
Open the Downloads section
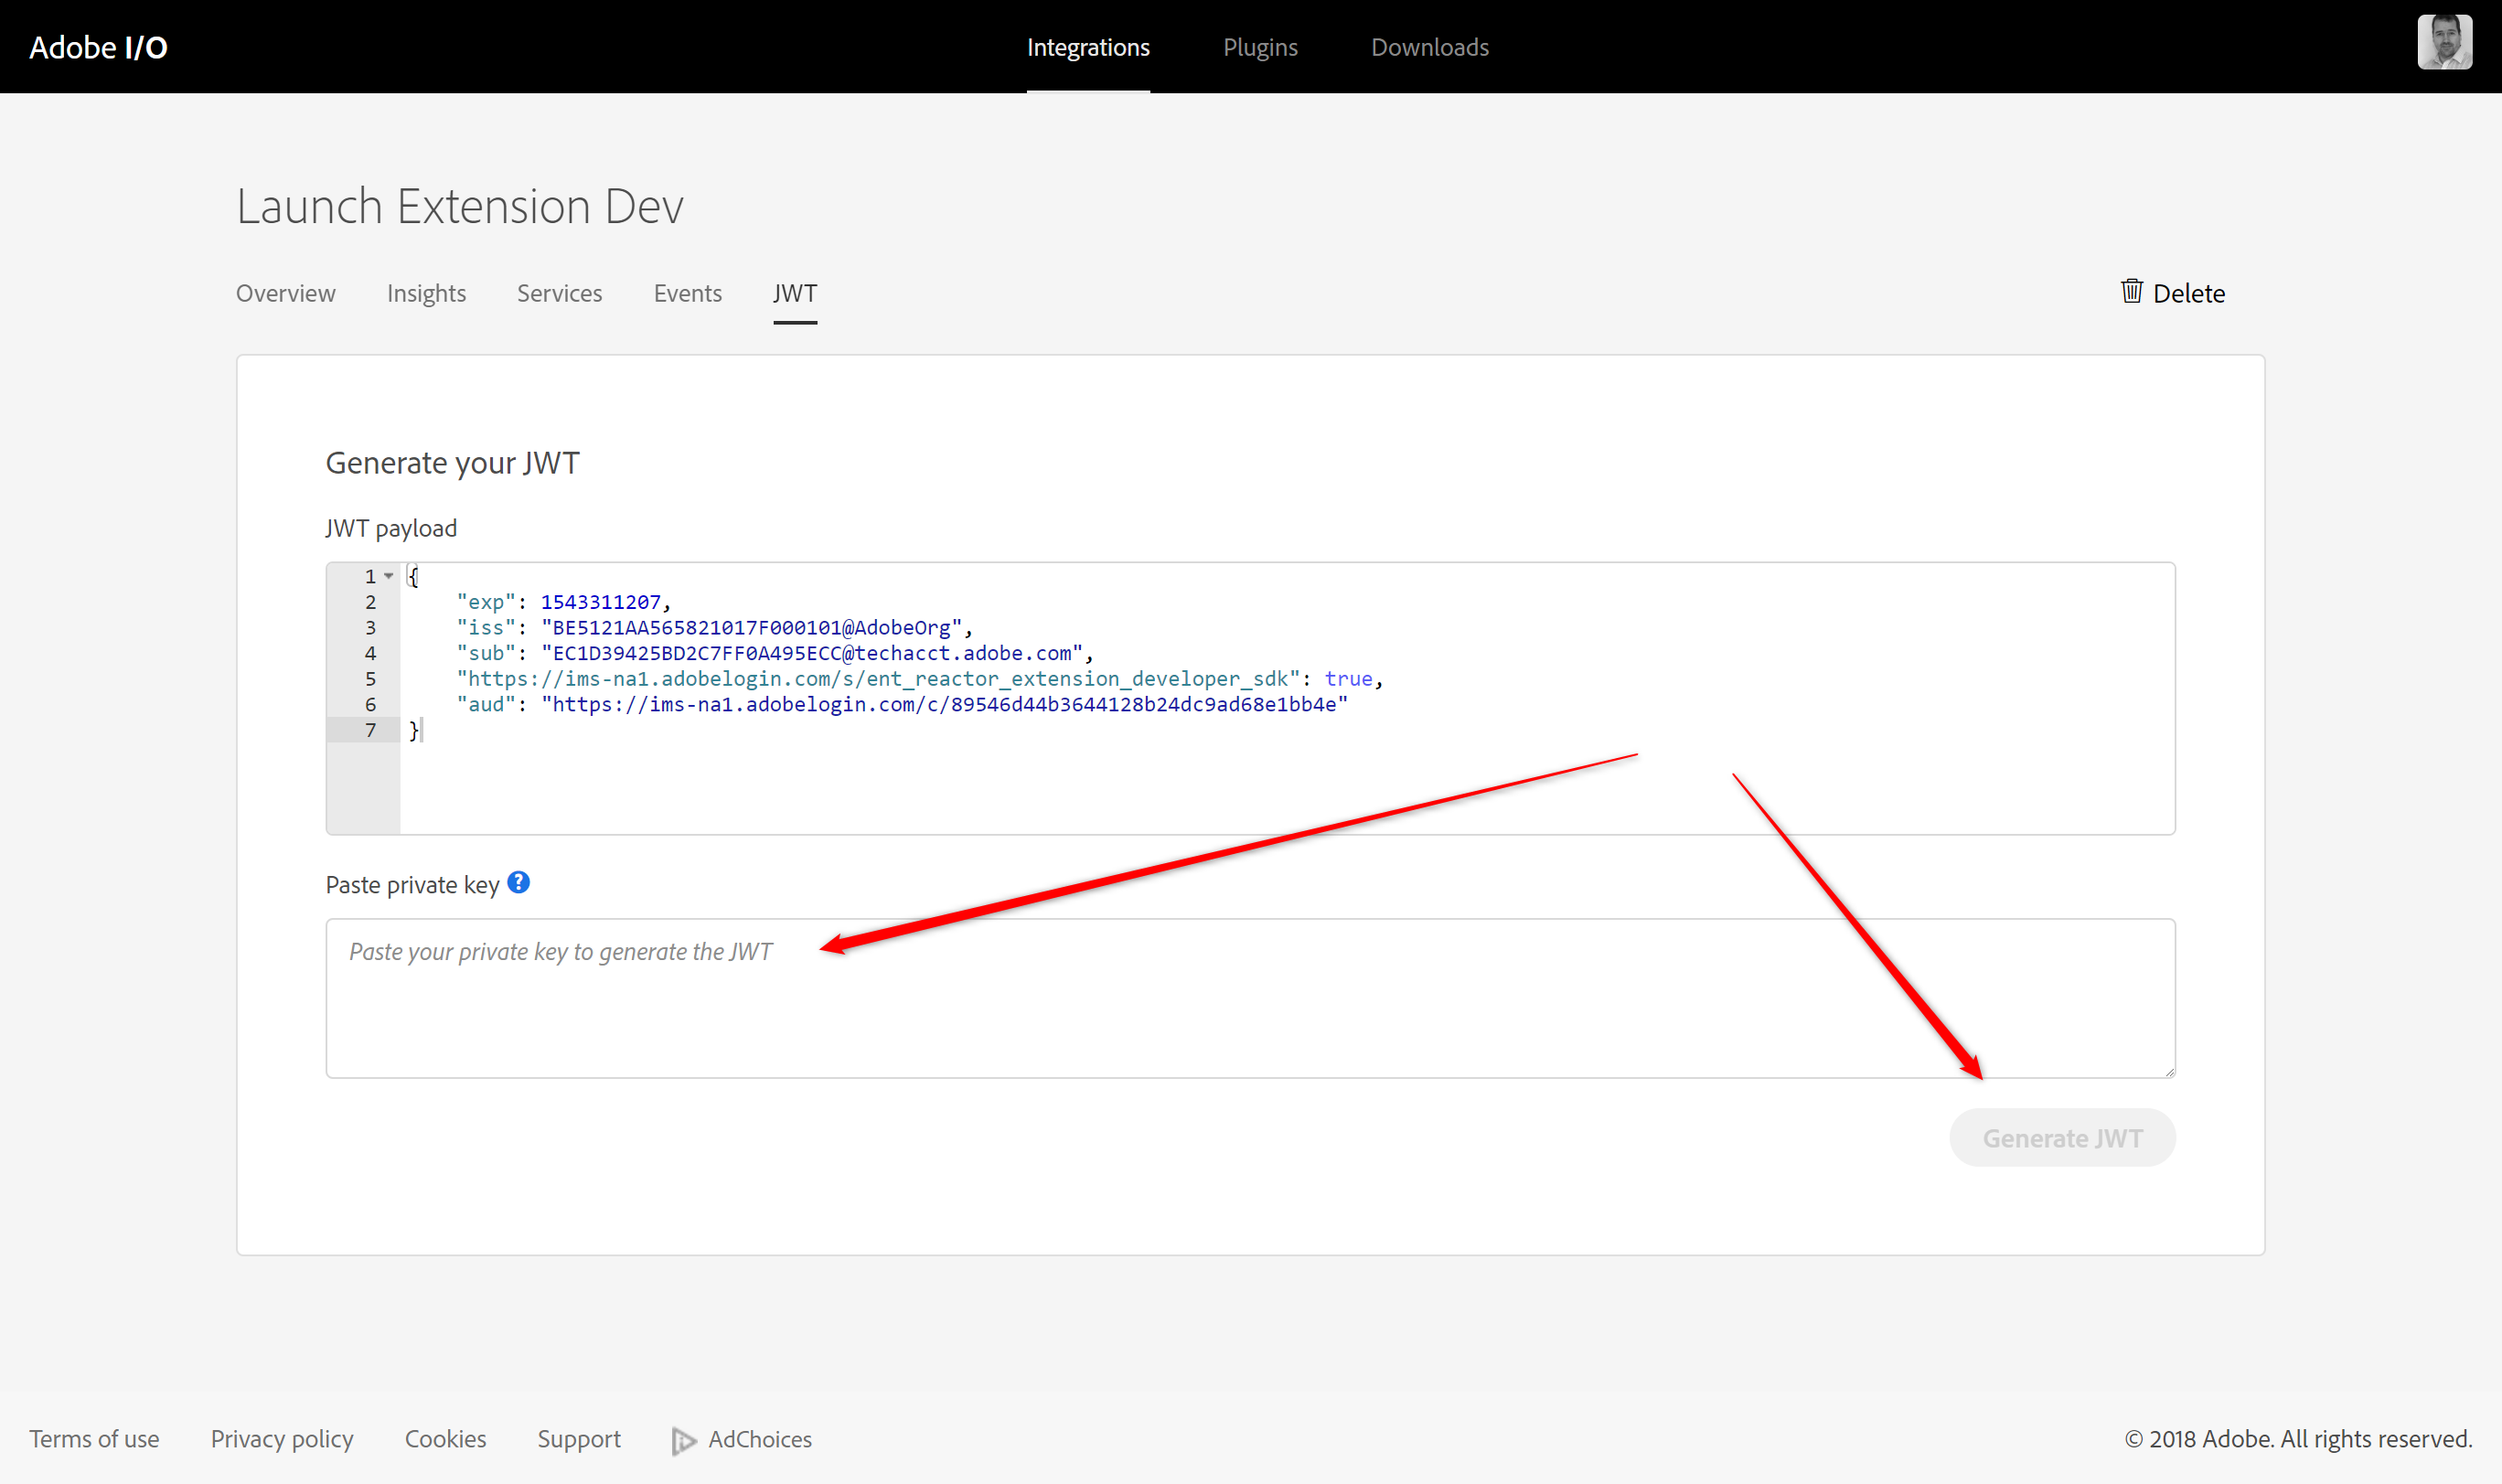coord(1429,47)
